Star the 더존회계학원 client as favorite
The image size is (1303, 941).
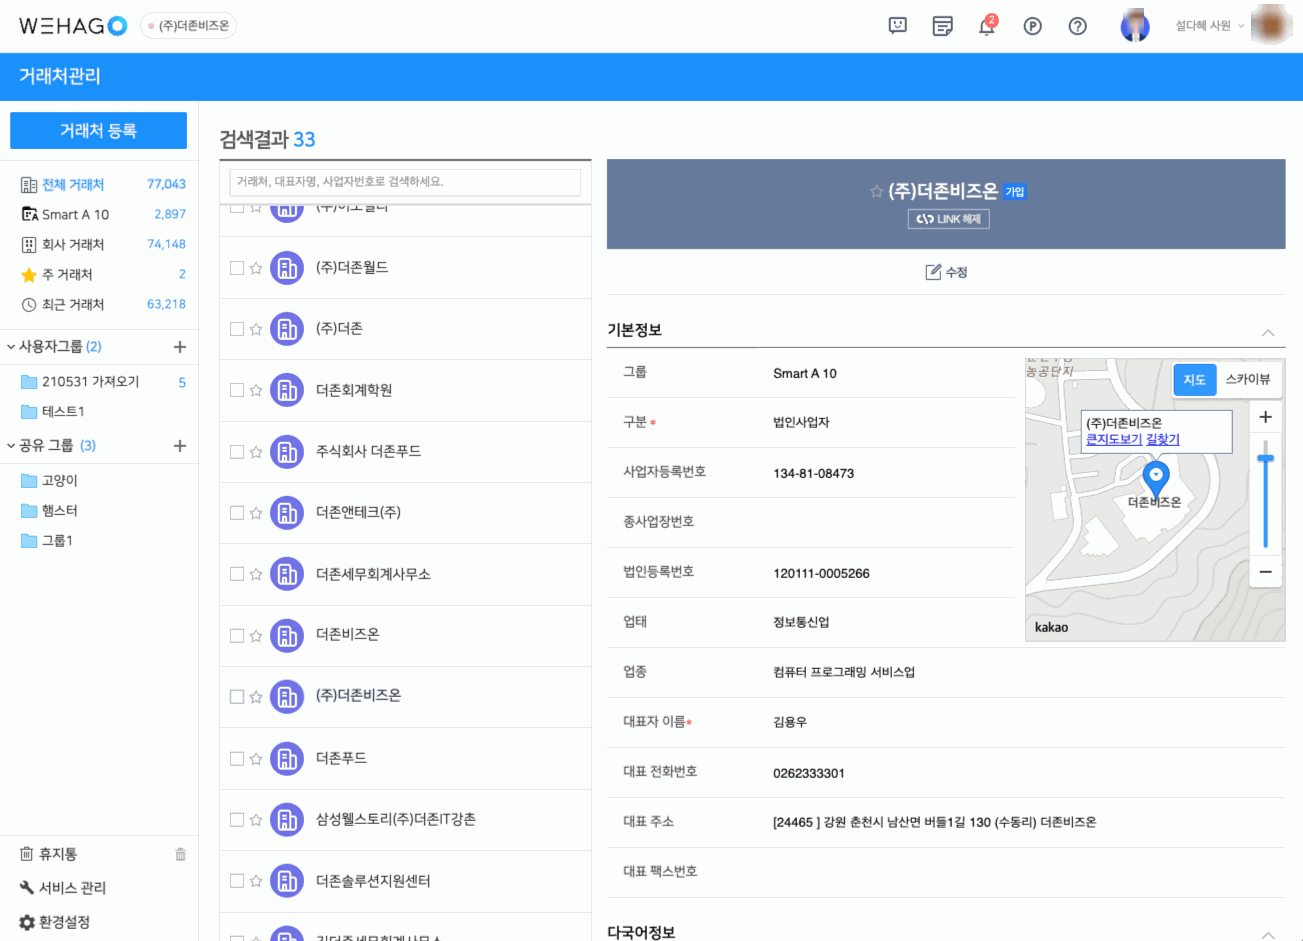click(256, 390)
